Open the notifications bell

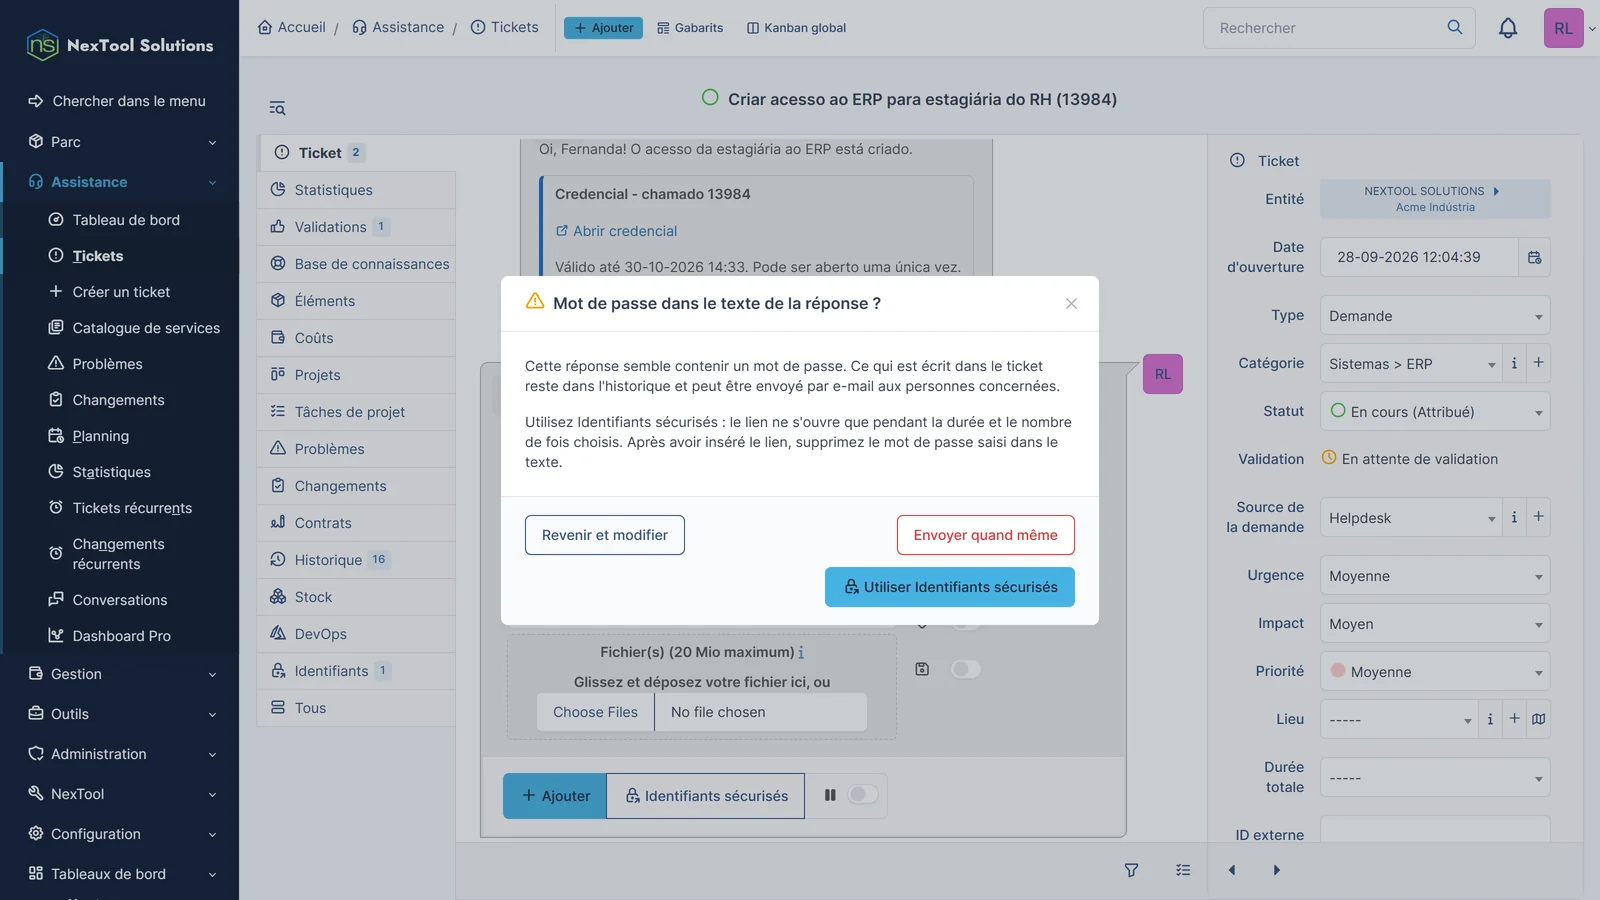pos(1508,28)
